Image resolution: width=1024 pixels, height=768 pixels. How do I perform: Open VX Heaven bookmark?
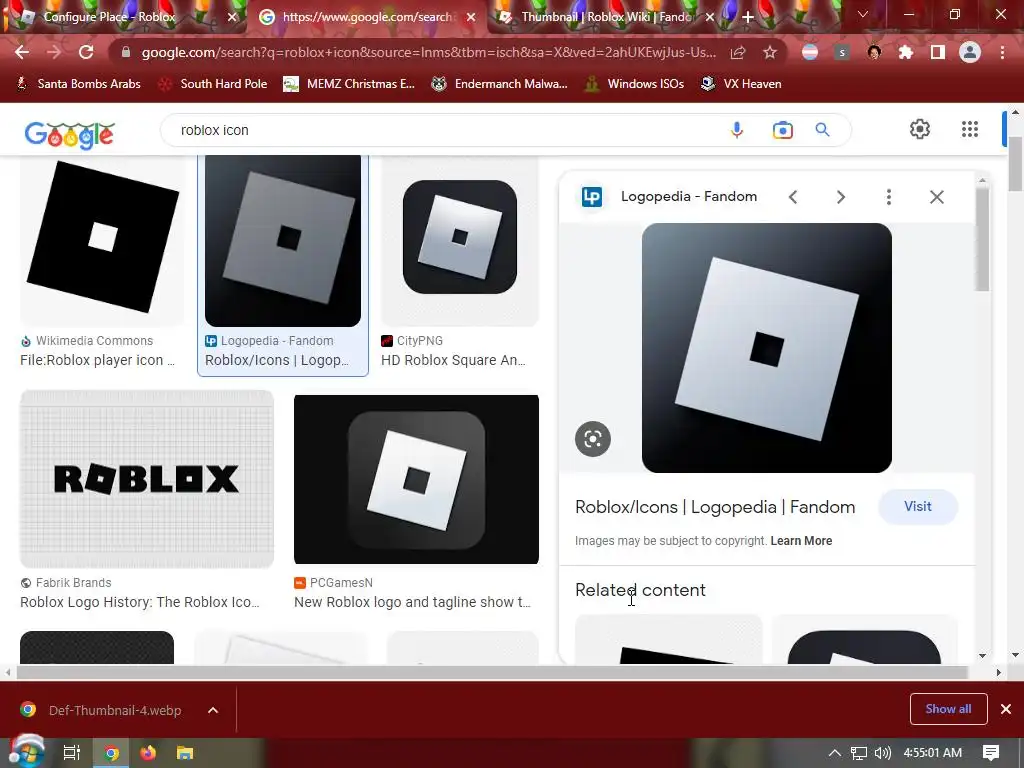click(741, 84)
